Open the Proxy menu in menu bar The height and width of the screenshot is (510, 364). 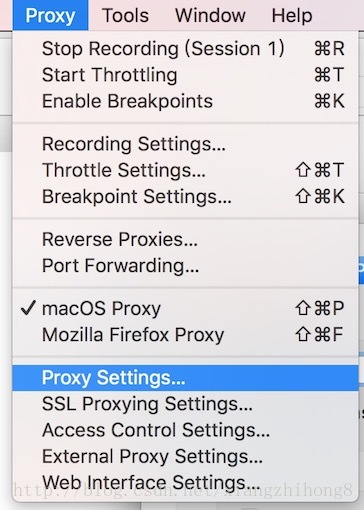[x=50, y=15]
